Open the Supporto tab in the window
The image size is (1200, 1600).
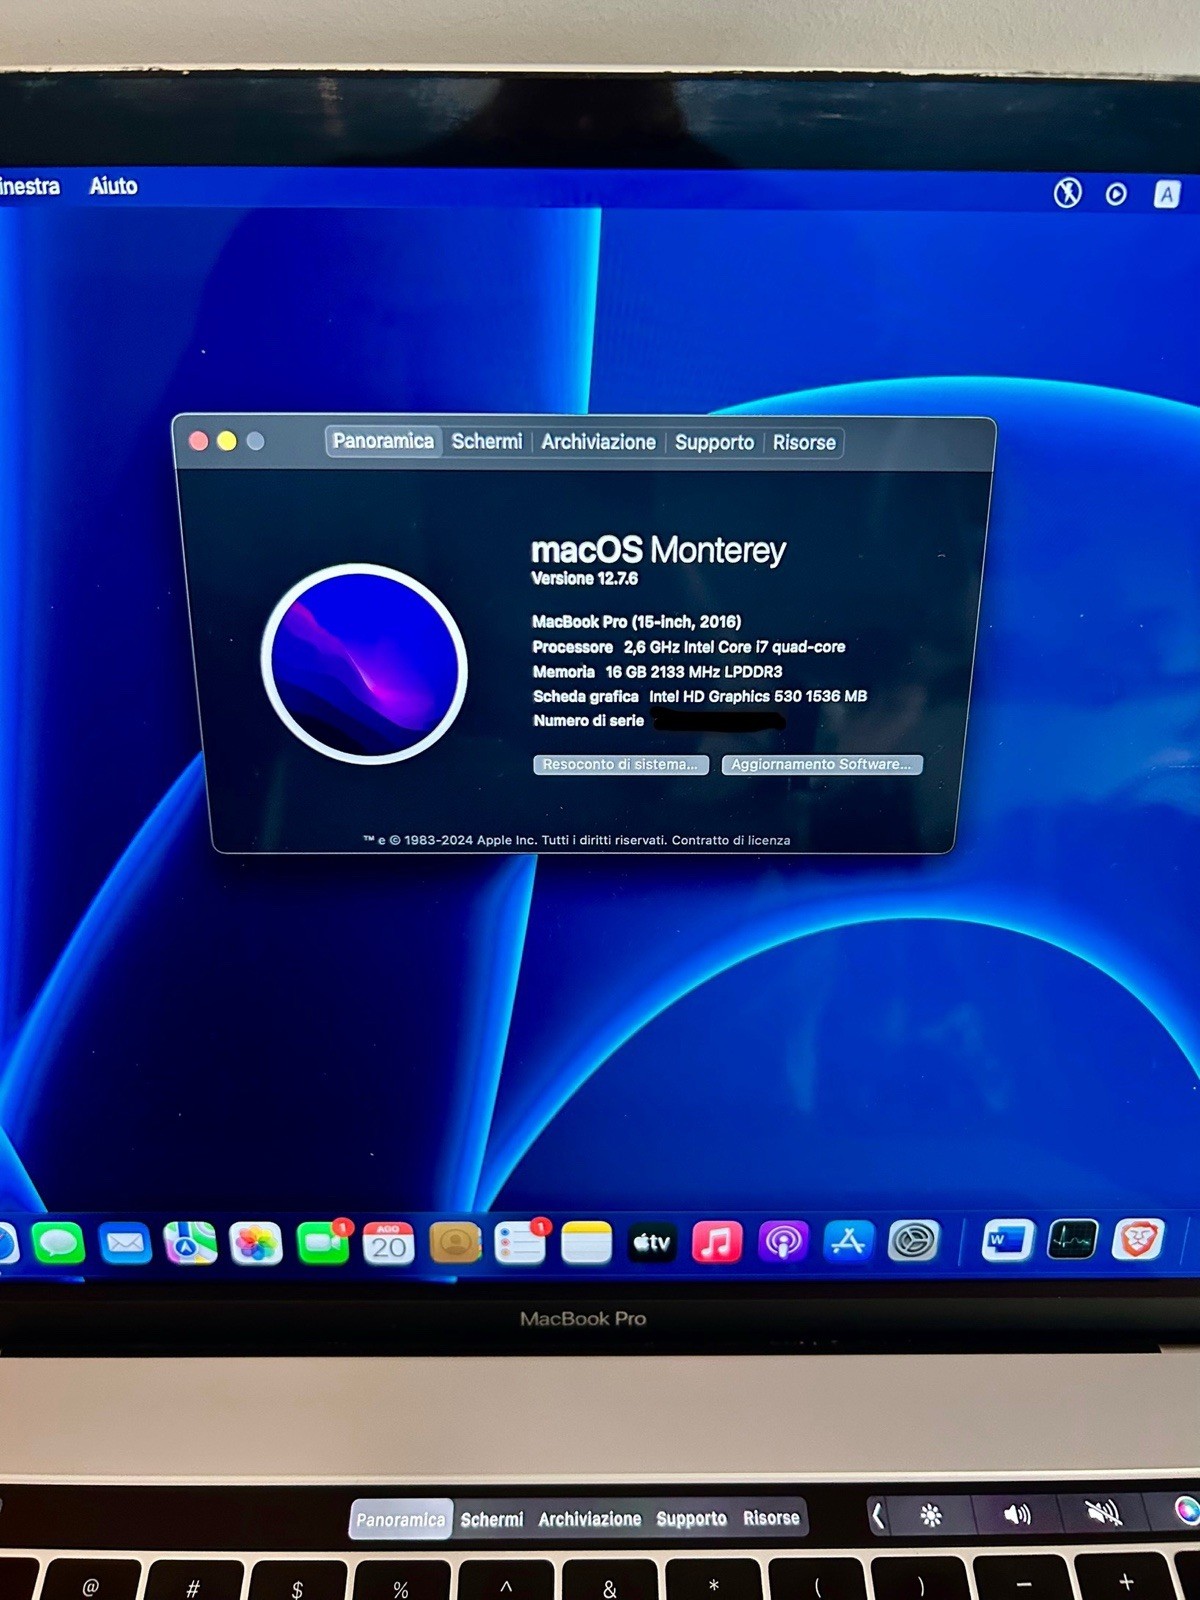[x=714, y=442]
